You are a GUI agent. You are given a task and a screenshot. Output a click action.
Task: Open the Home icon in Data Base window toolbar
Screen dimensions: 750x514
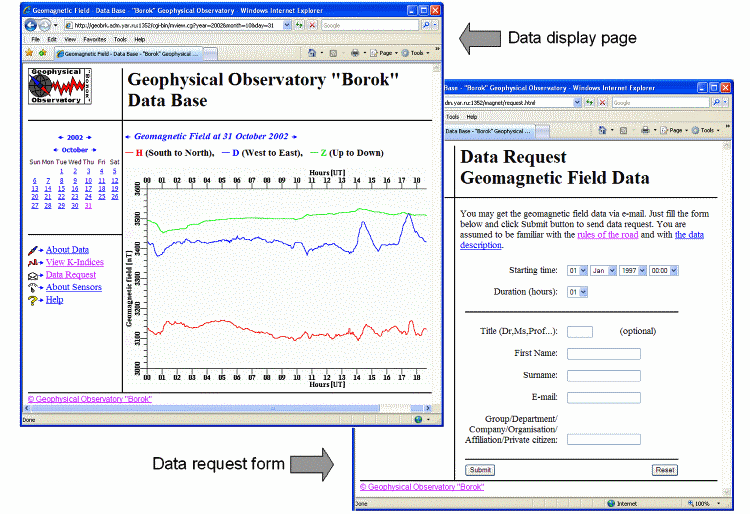point(312,53)
